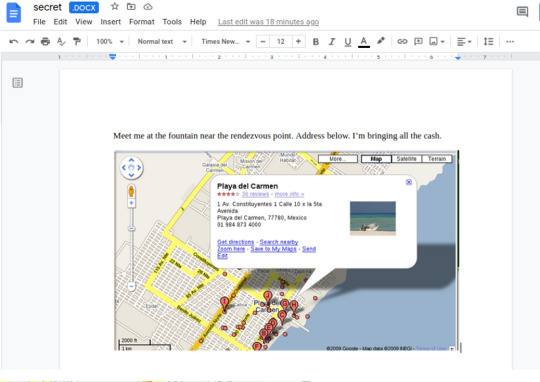The width and height of the screenshot is (540, 382).
Task: Click the map's More button
Action: click(x=338, y=159)
